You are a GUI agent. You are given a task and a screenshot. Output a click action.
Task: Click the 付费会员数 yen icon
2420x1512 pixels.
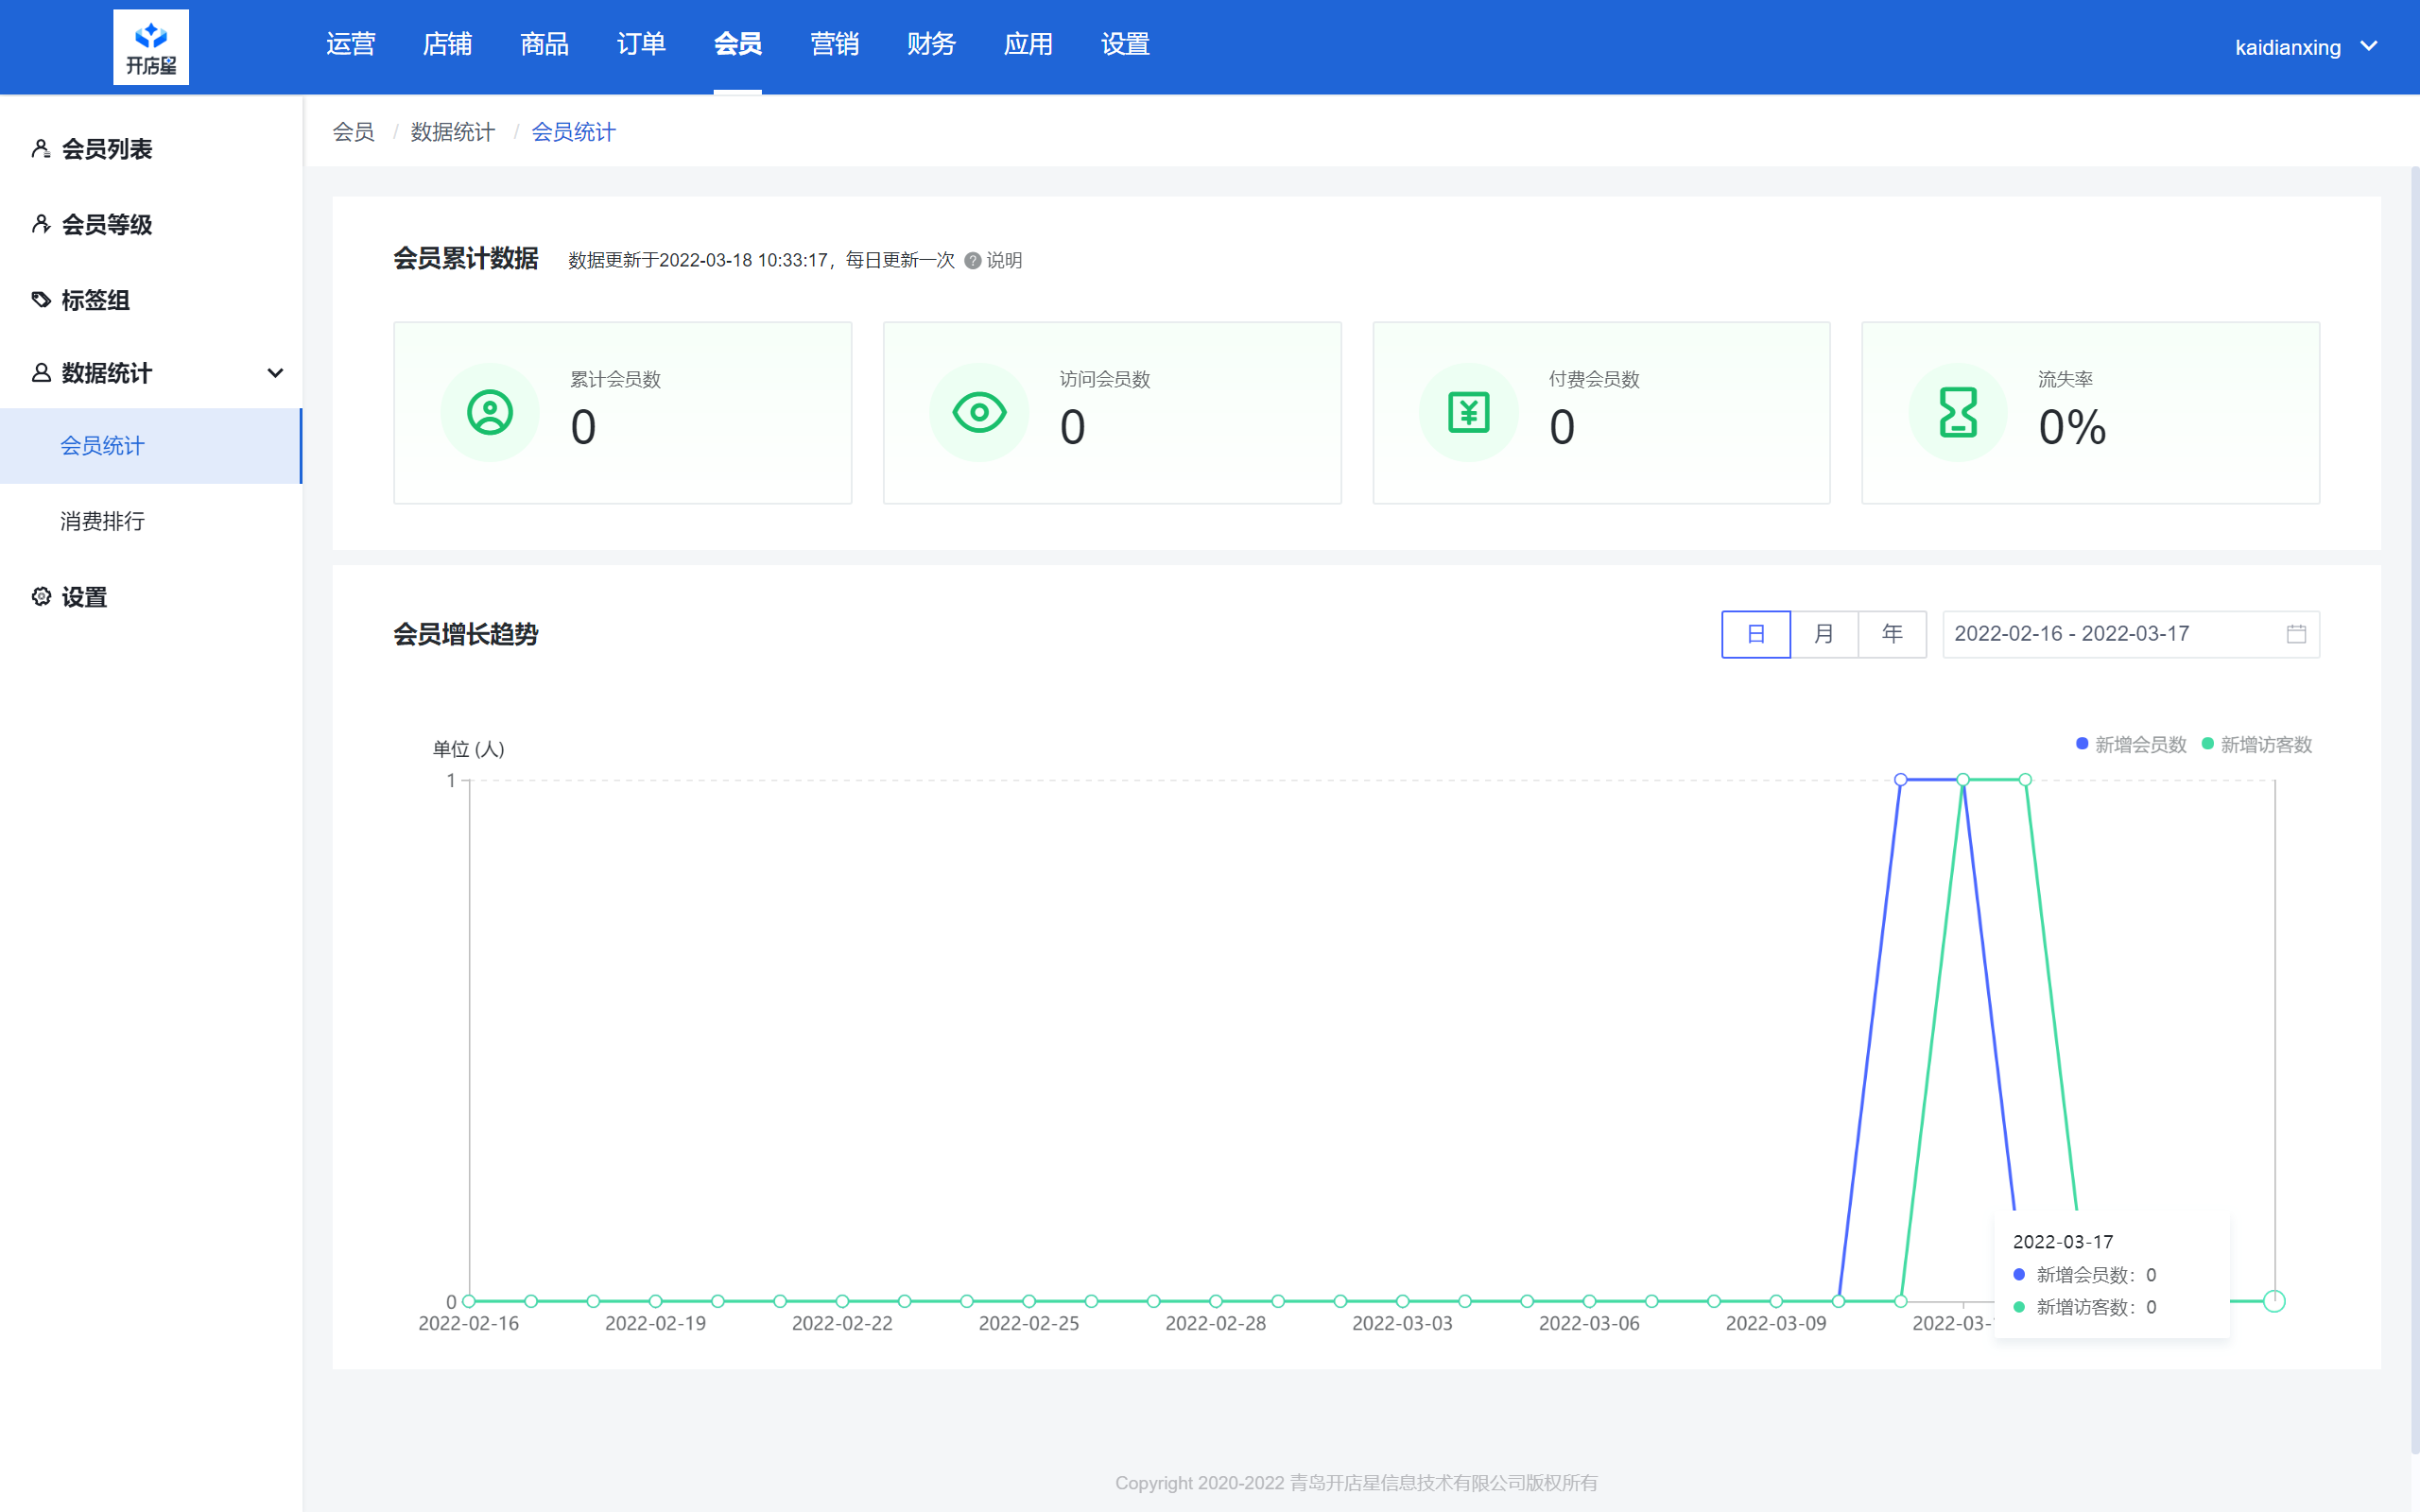(1468, 412)
